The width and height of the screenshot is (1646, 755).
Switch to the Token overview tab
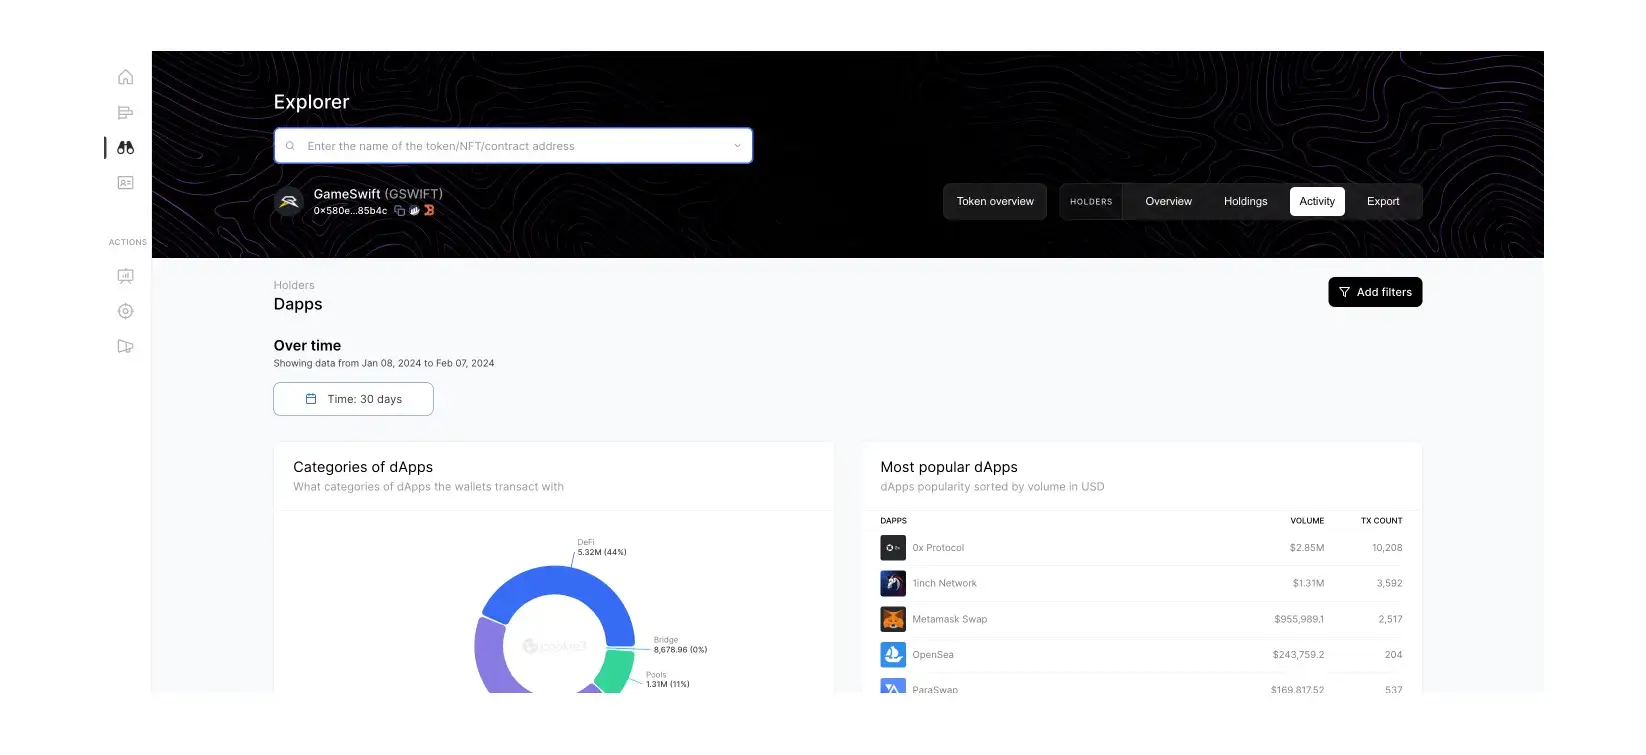point(994,202)
